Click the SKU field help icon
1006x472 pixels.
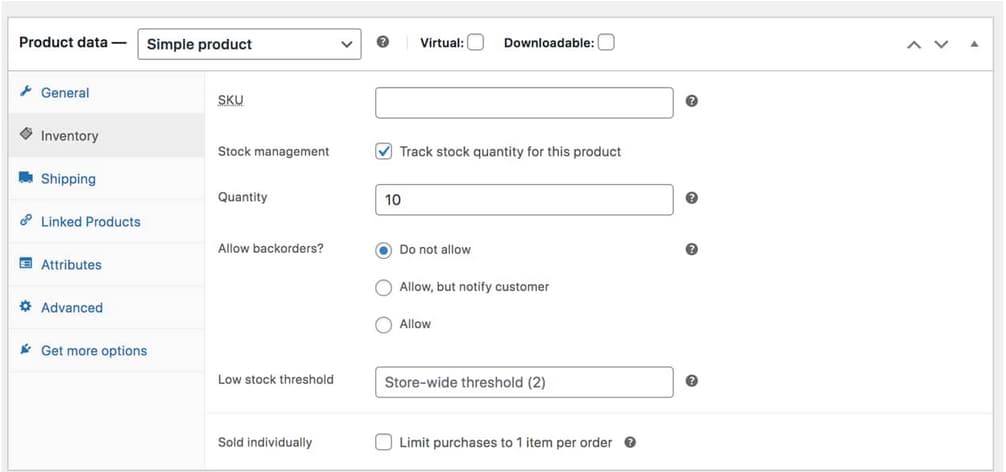(691, 101)
